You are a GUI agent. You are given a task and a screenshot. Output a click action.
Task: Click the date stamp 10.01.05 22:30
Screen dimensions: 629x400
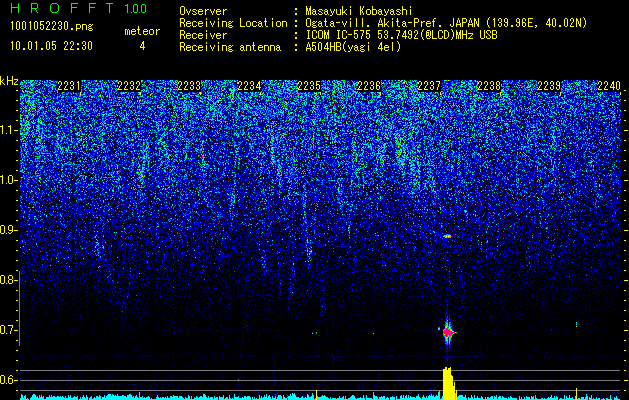51,46
